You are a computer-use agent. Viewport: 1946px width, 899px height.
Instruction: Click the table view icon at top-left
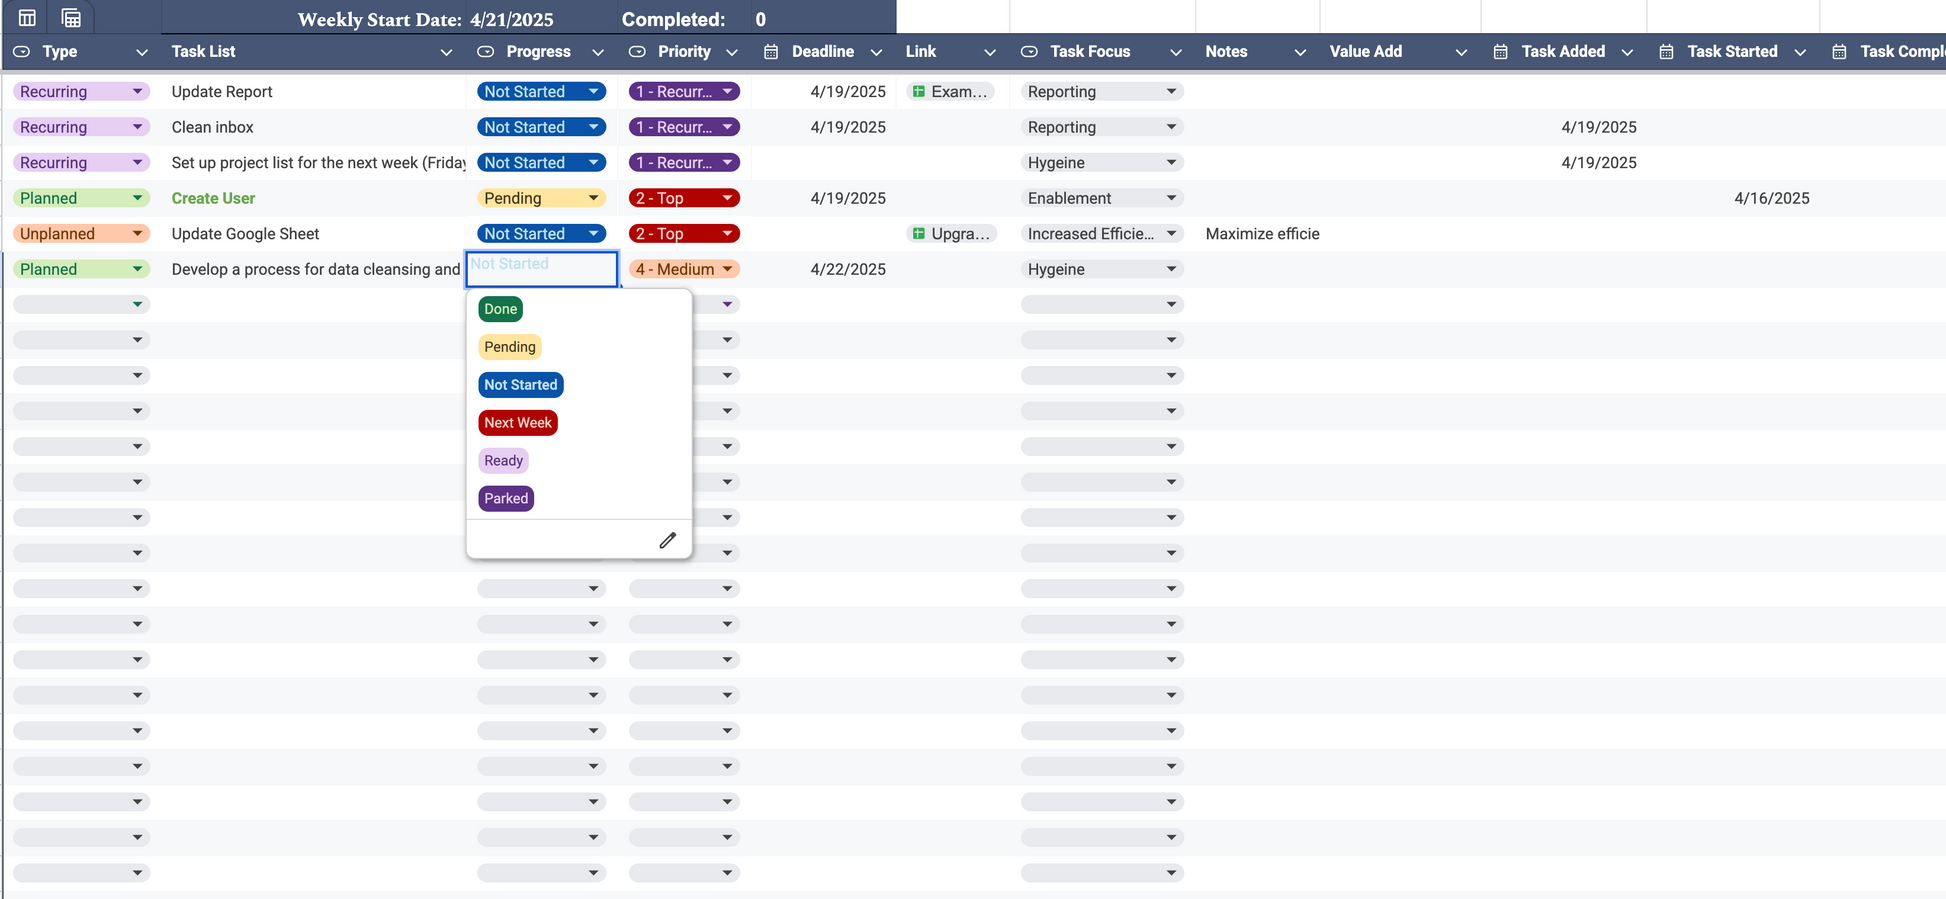27,18
